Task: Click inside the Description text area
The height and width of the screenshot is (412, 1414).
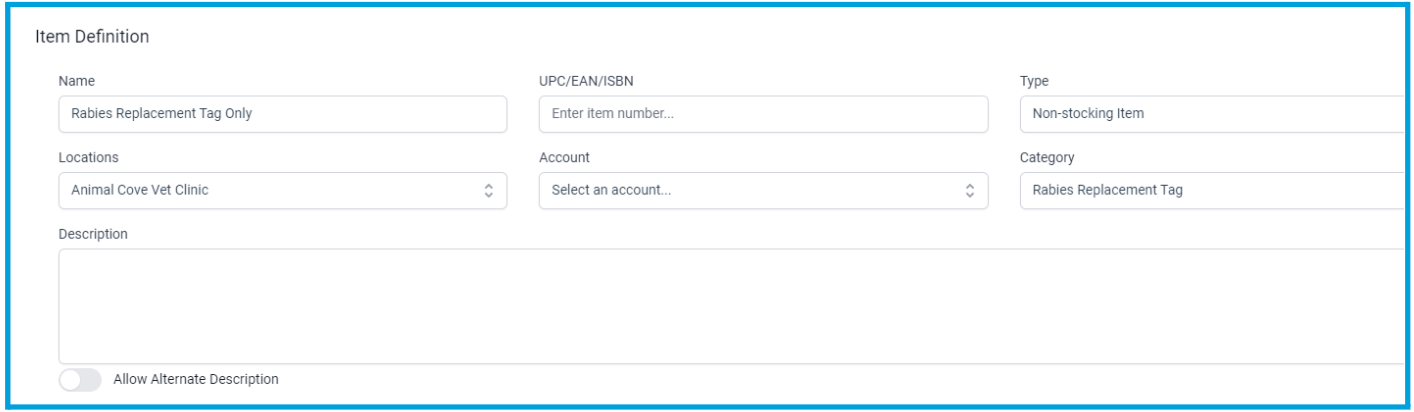Action: [733, 306]
